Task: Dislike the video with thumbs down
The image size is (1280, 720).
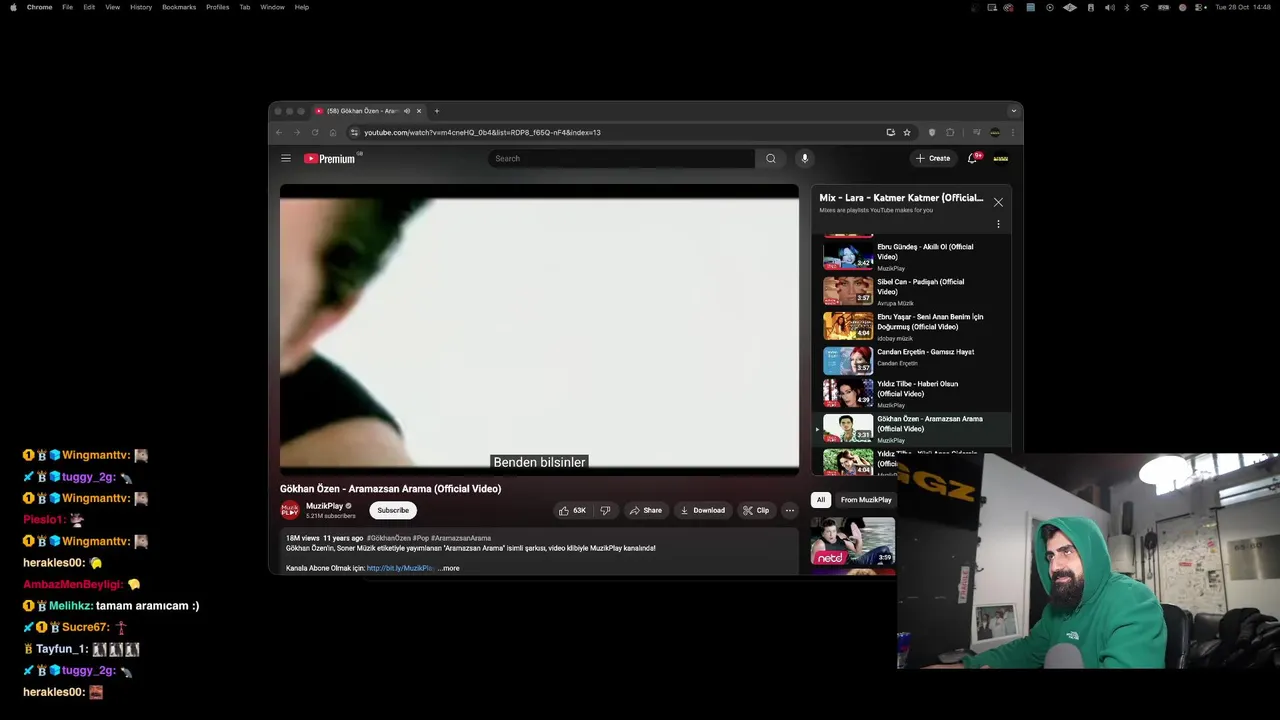Action: click(605, 510)
